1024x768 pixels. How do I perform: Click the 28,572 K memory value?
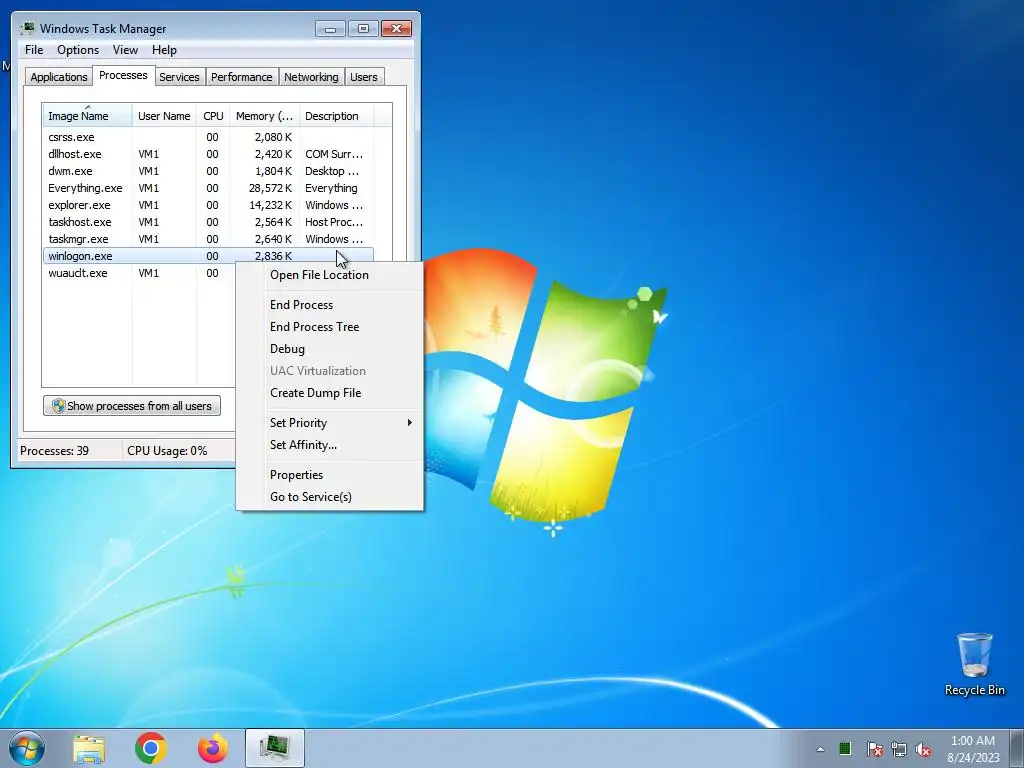pyautogui.click(x=270, y=188)
